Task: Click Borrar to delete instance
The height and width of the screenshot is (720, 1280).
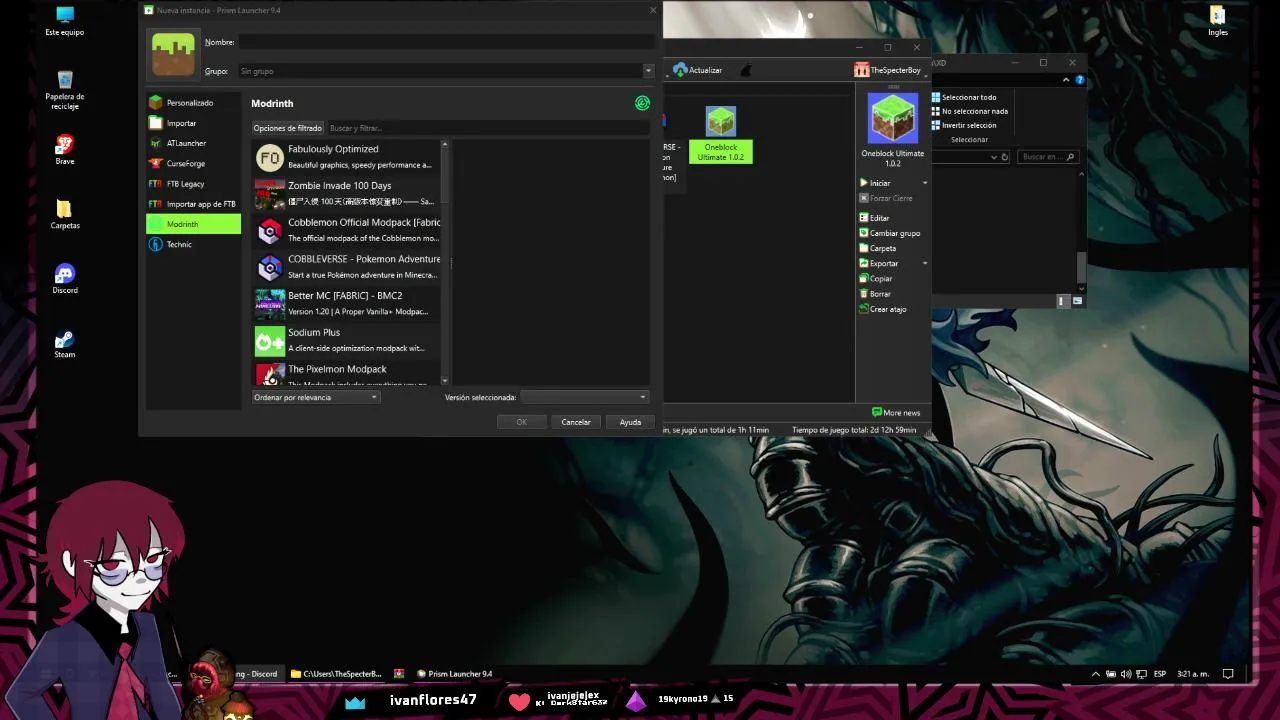Action: 875,294
